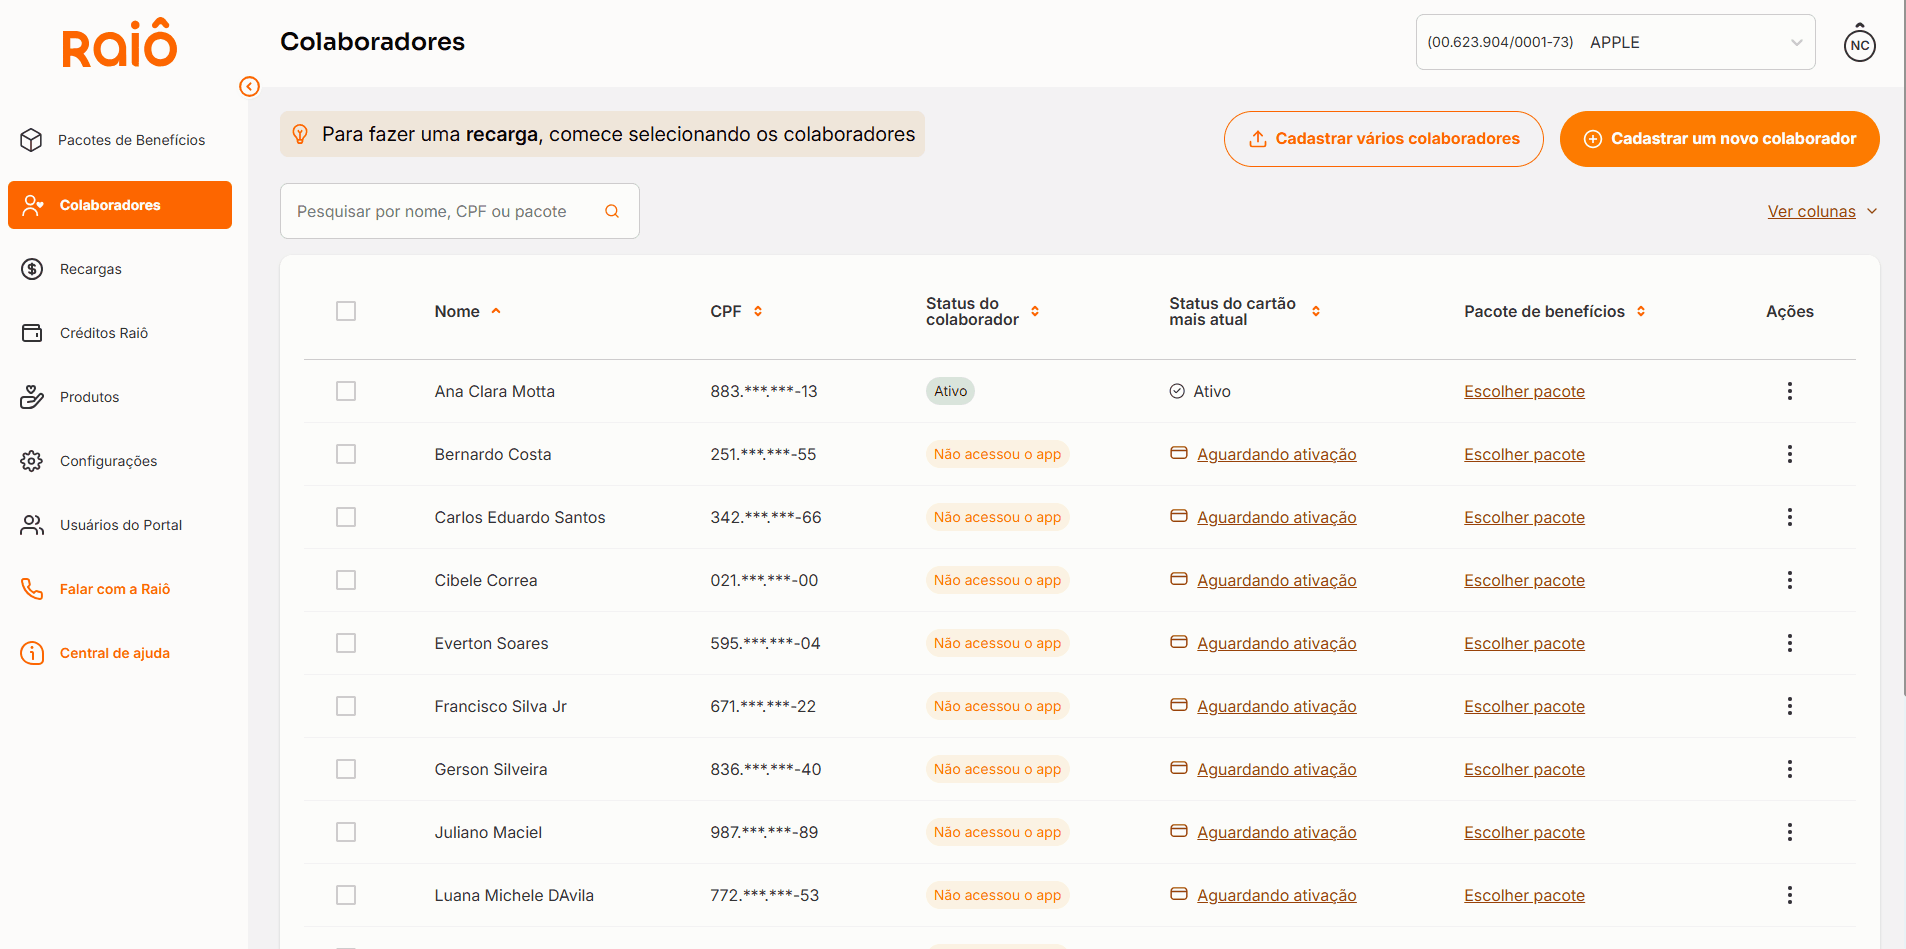Sort by Pacote de benefícios column

tap(1641, 311)
